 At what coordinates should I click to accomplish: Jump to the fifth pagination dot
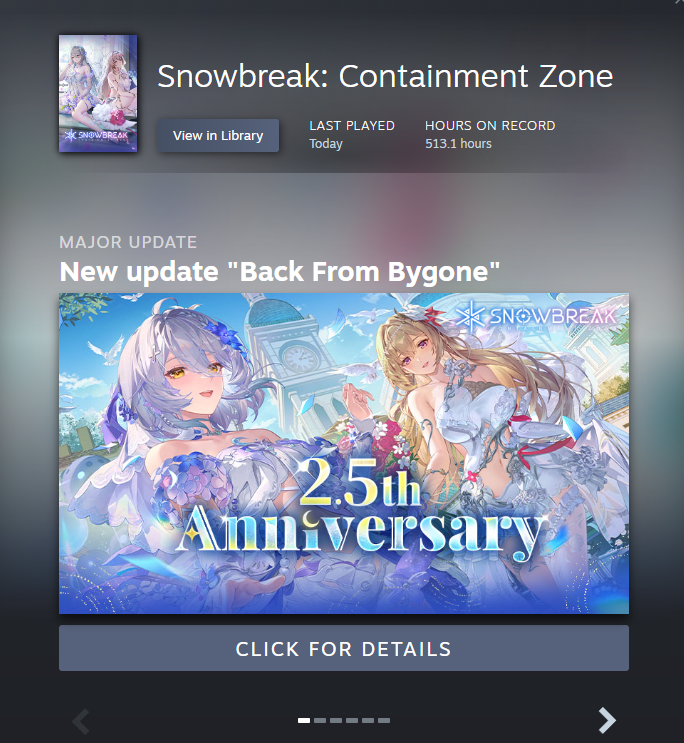(x=368, y=720)
